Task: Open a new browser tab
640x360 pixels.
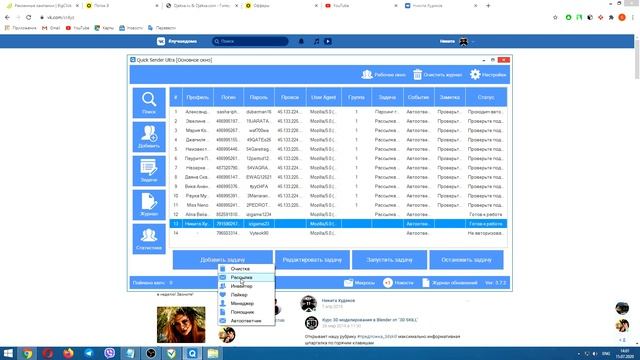Action: pos(488,6)
